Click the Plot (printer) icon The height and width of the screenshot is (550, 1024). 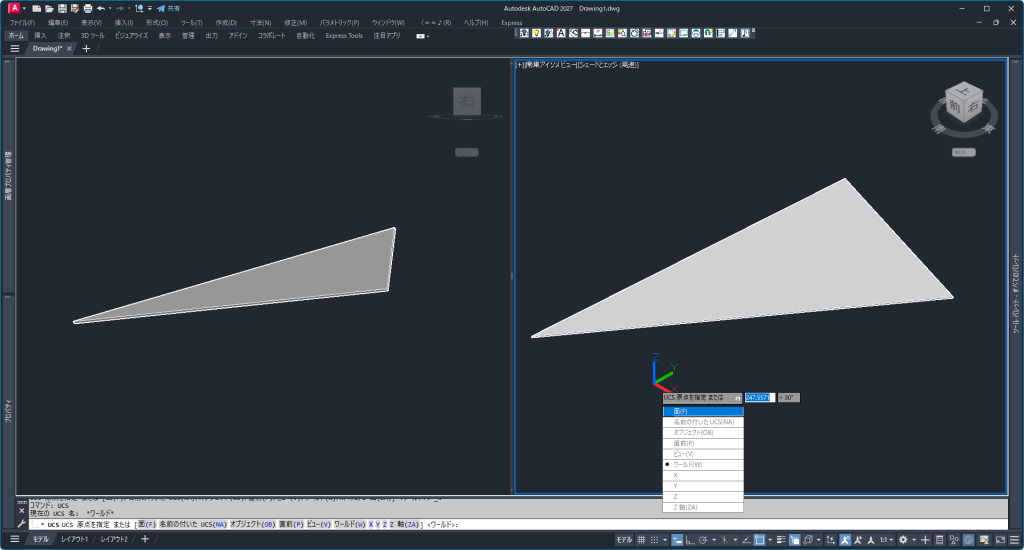click(88, 8)
